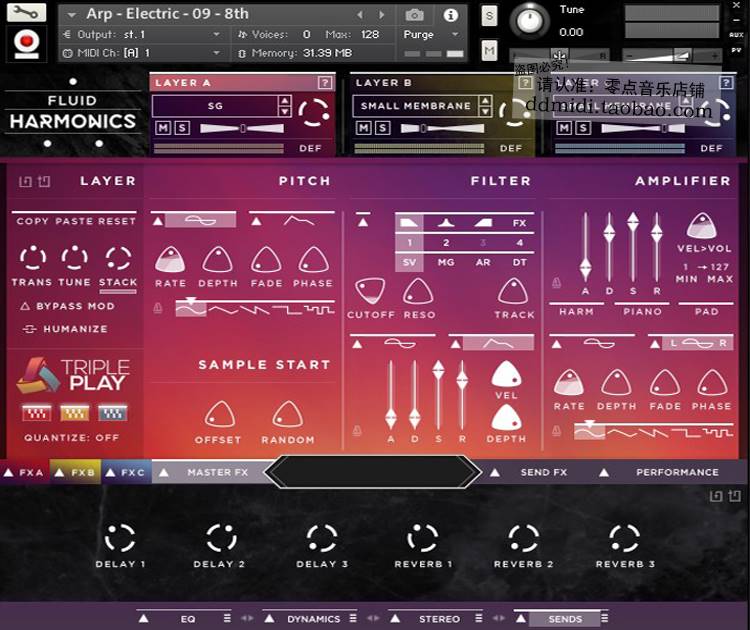Image resolution: width=750 pixels, height=630 pixels.
Task: Solo Layer B
Action: click(x=383, y=128)
